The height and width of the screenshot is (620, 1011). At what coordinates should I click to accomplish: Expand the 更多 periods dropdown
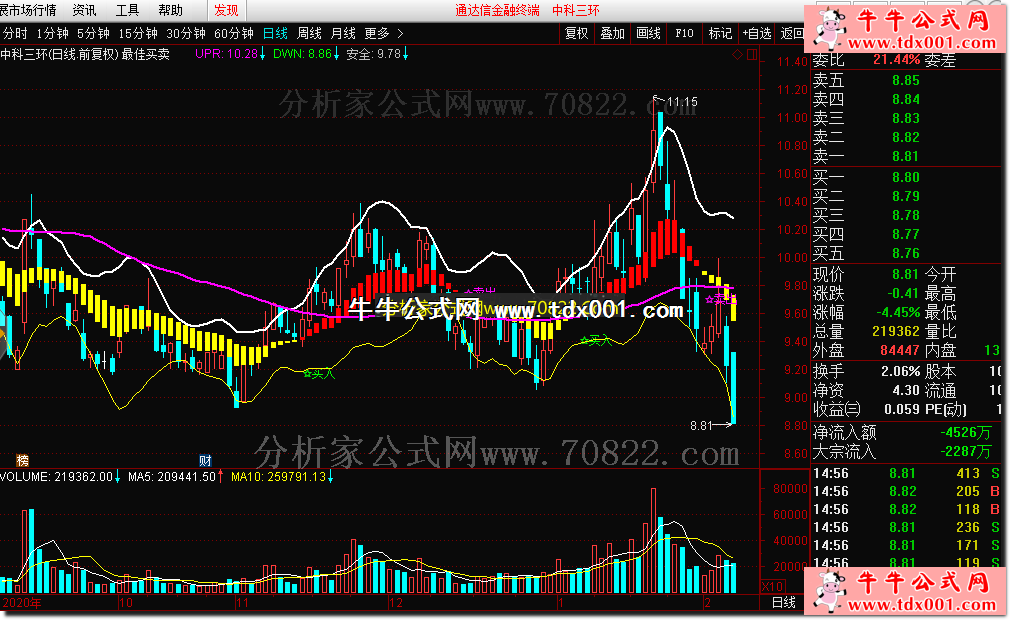[377, 33]
